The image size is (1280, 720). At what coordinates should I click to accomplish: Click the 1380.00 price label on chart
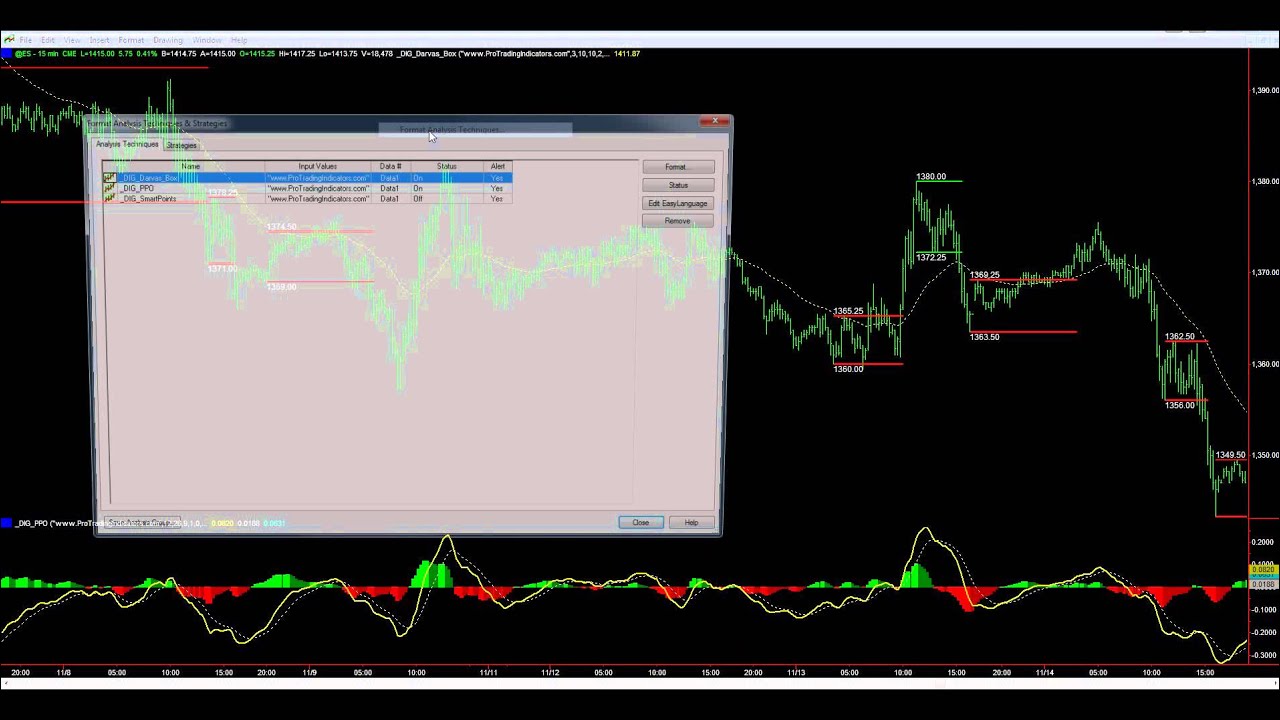coord(931,177)
